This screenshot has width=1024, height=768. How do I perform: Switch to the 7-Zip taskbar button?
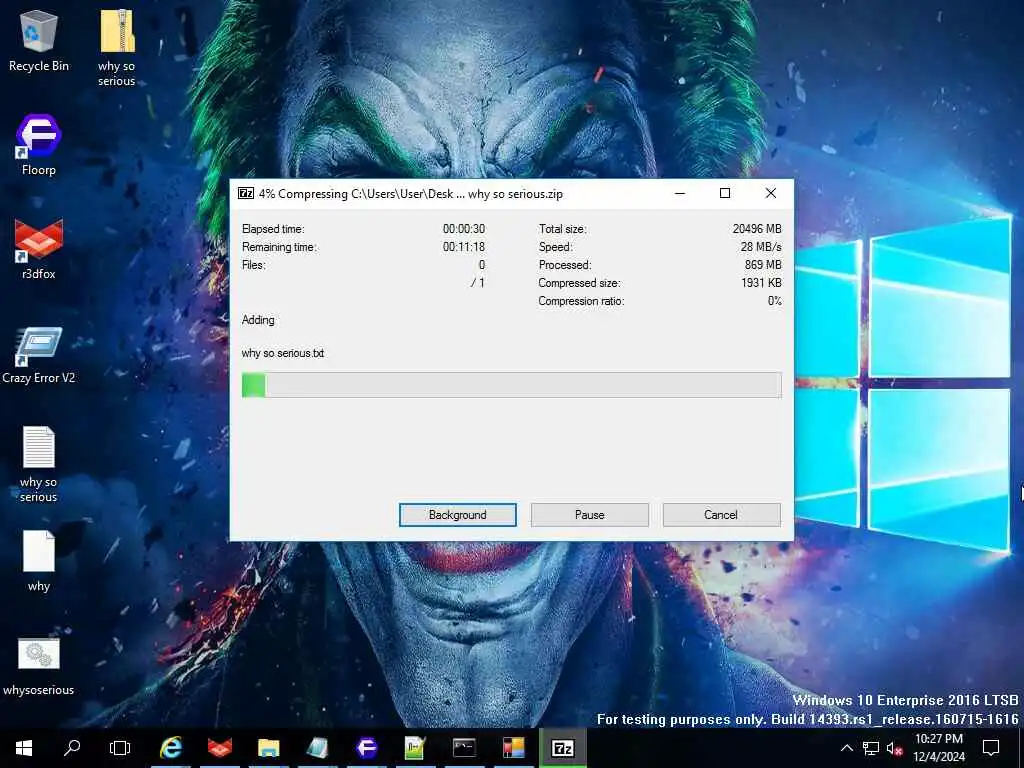(562, 748)
